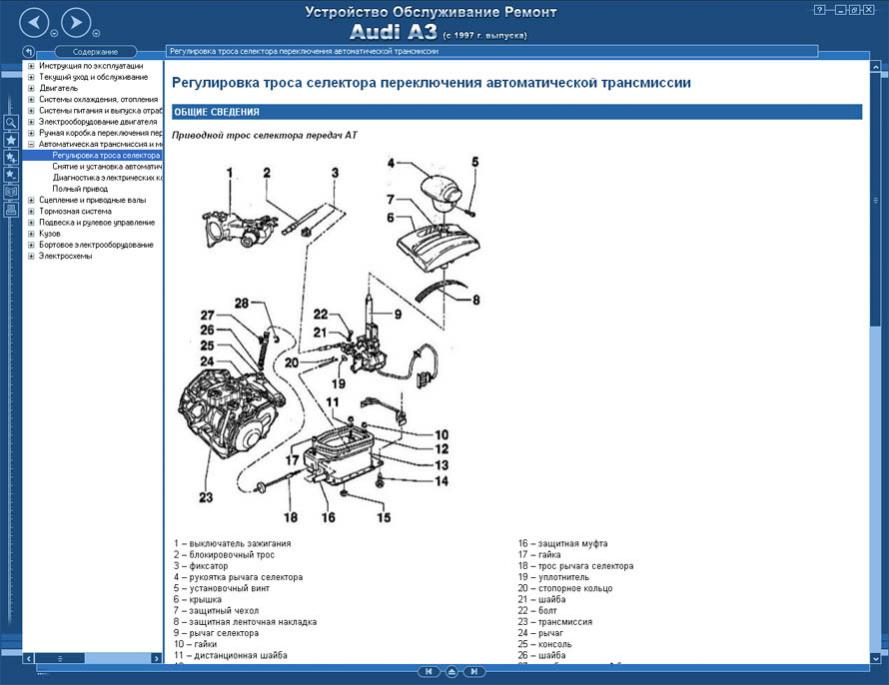Go forward with the large right arrow
The image size is (889, 685).
click(76, 24)
